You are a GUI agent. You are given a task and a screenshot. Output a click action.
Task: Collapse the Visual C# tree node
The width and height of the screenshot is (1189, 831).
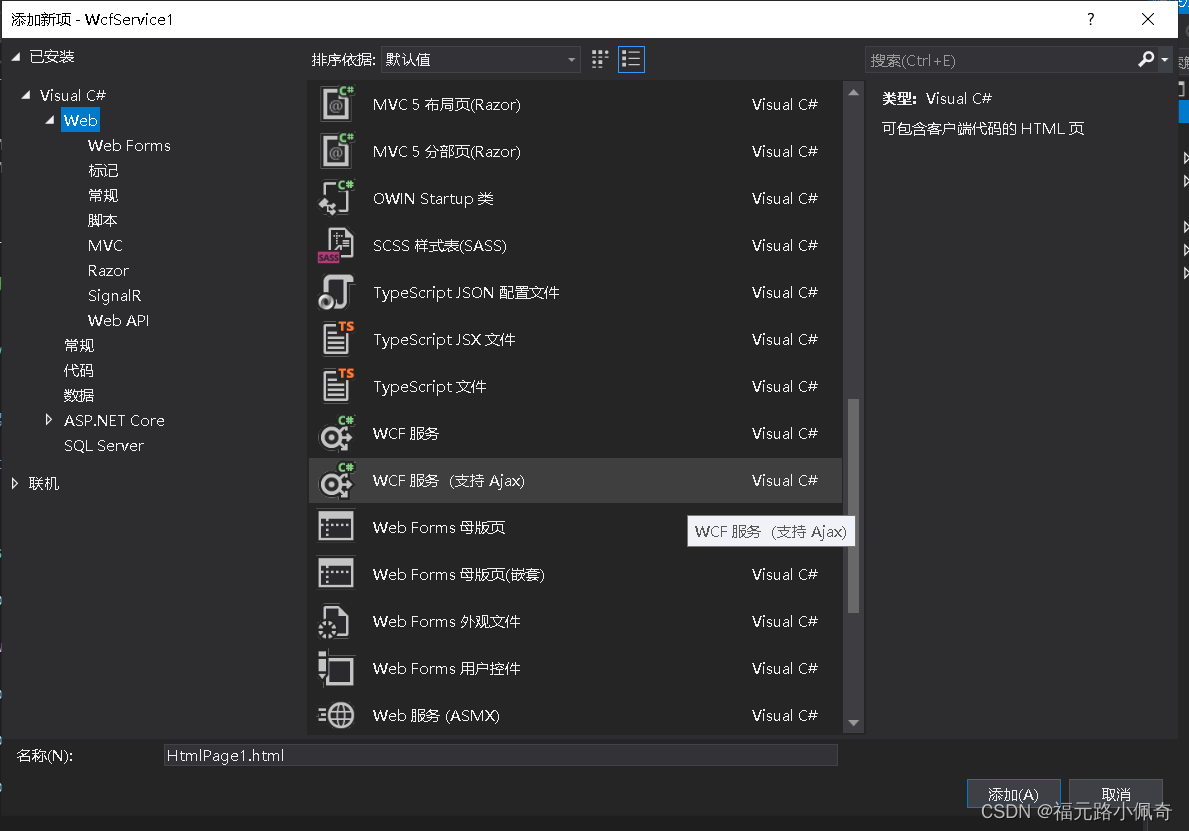click(x=25, y=95)
